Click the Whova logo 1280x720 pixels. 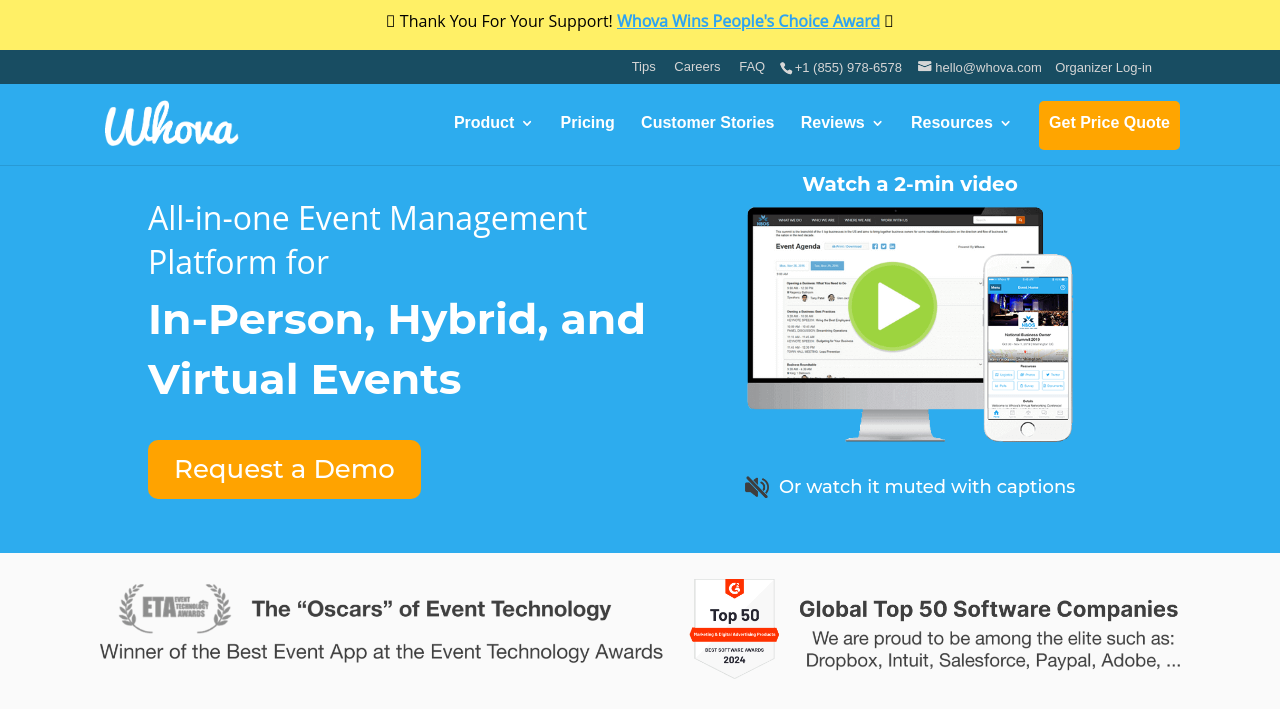(171, 124)
